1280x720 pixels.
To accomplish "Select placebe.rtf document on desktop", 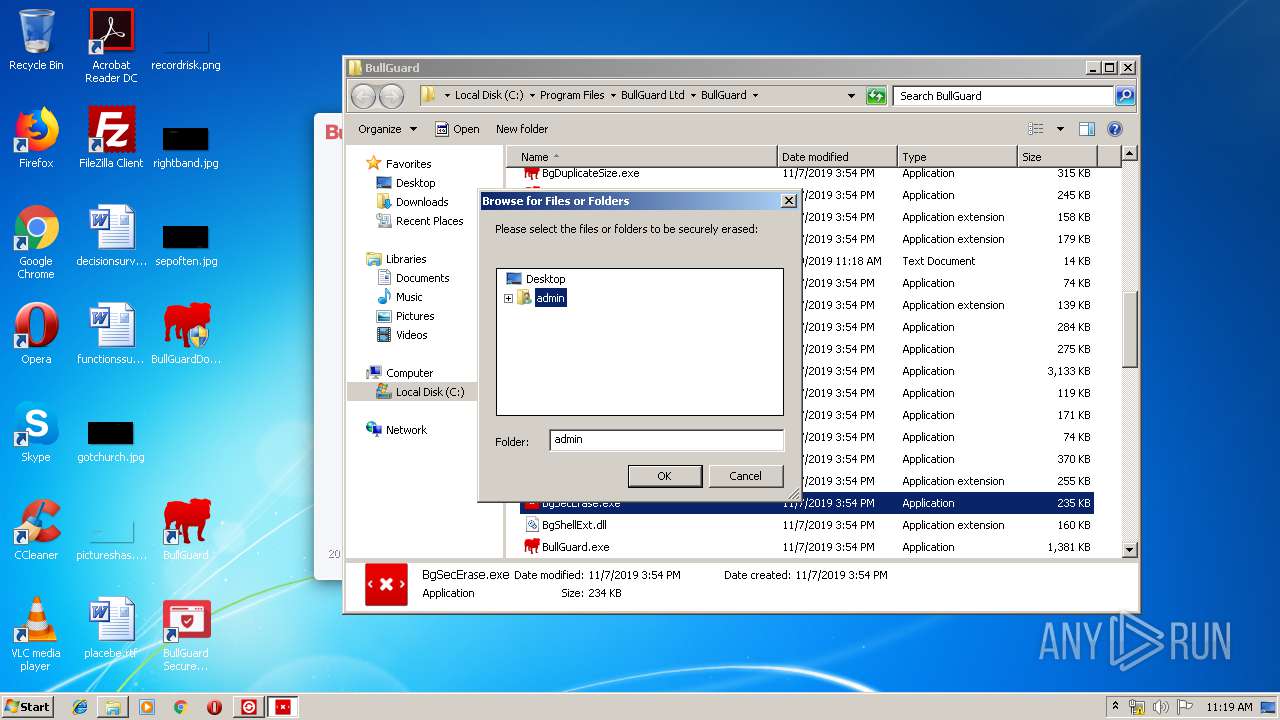I will pos(111,628).
